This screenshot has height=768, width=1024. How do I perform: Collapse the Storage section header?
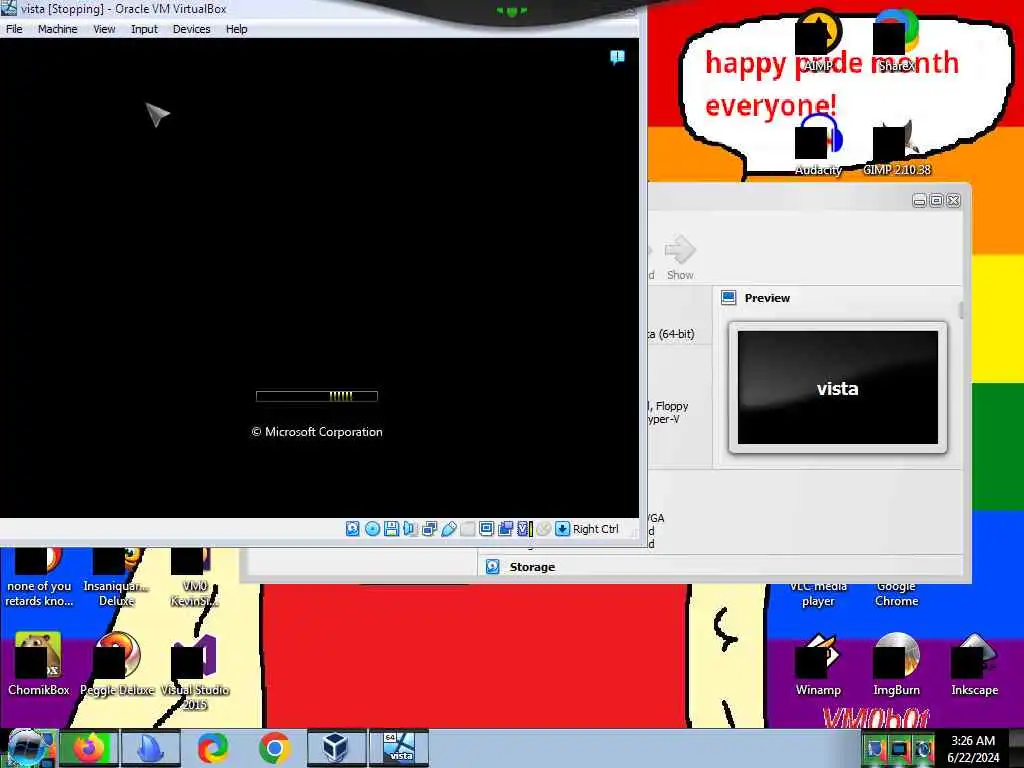[x=532, y=567]
